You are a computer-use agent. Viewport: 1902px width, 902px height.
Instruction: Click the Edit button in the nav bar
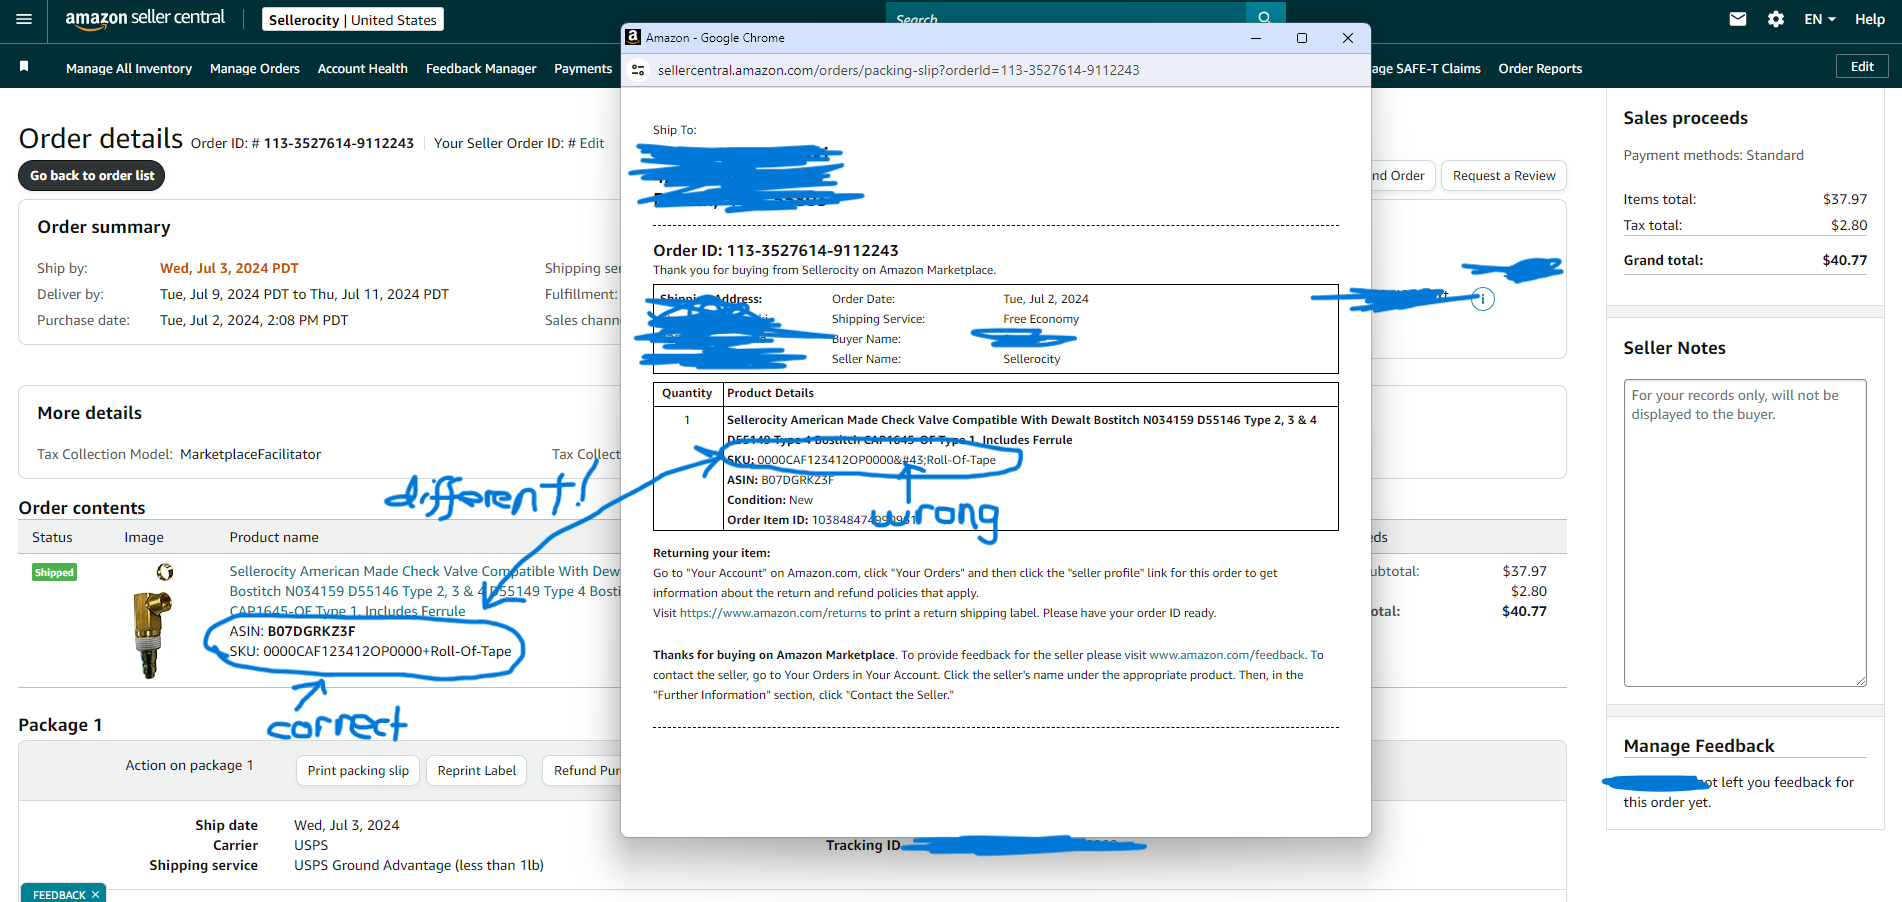pos(1862,66)
